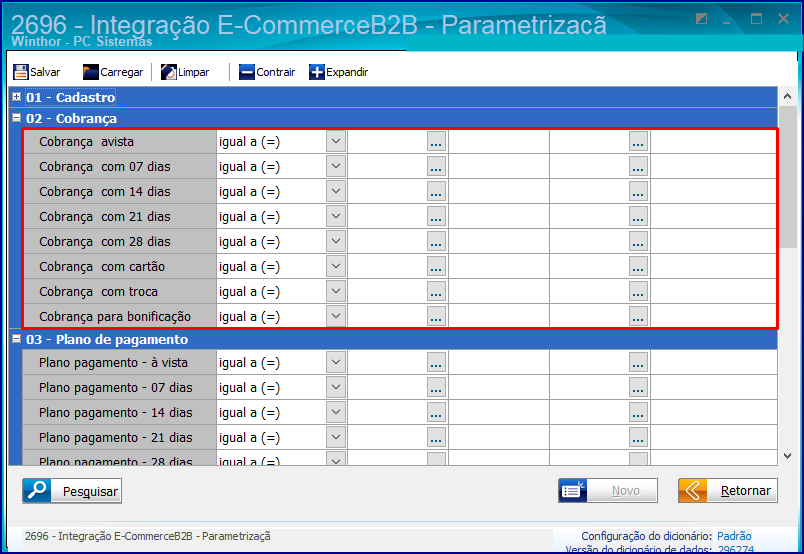Click the vertical scrollbar thumb
Screen dimensions: 804x554
coord(788,177)
